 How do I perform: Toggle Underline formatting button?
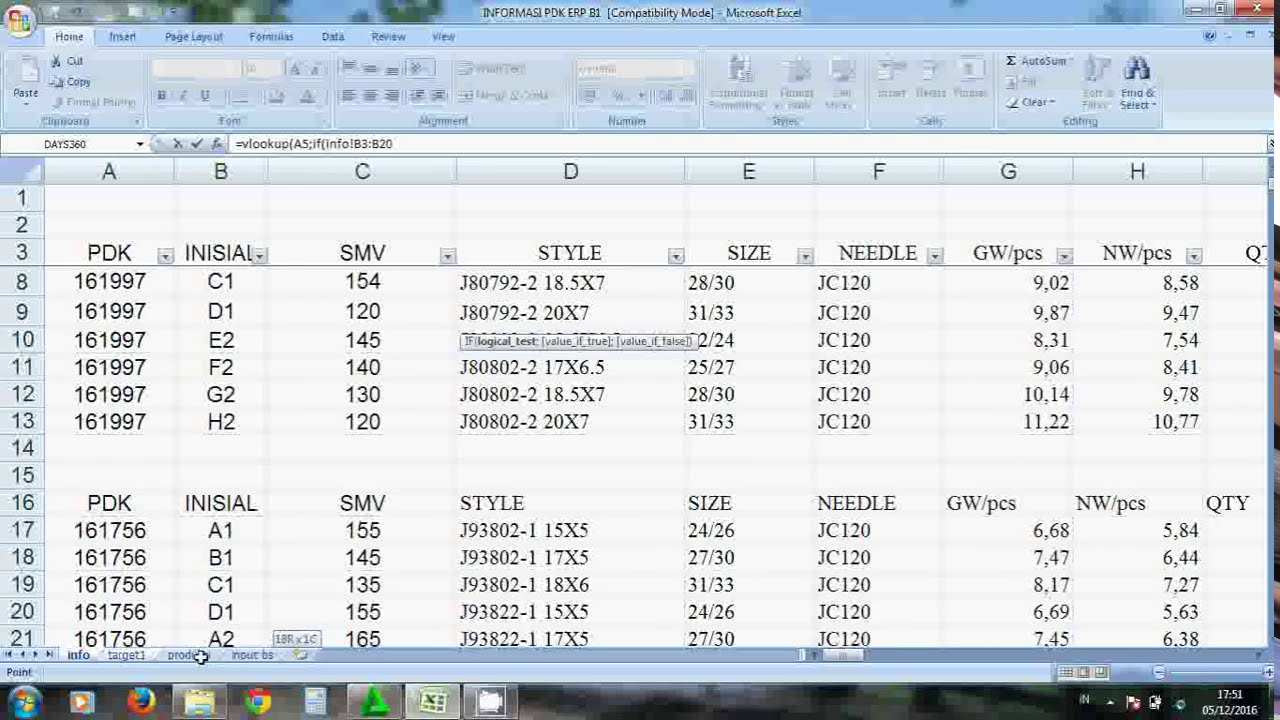(x=205, y=96)
